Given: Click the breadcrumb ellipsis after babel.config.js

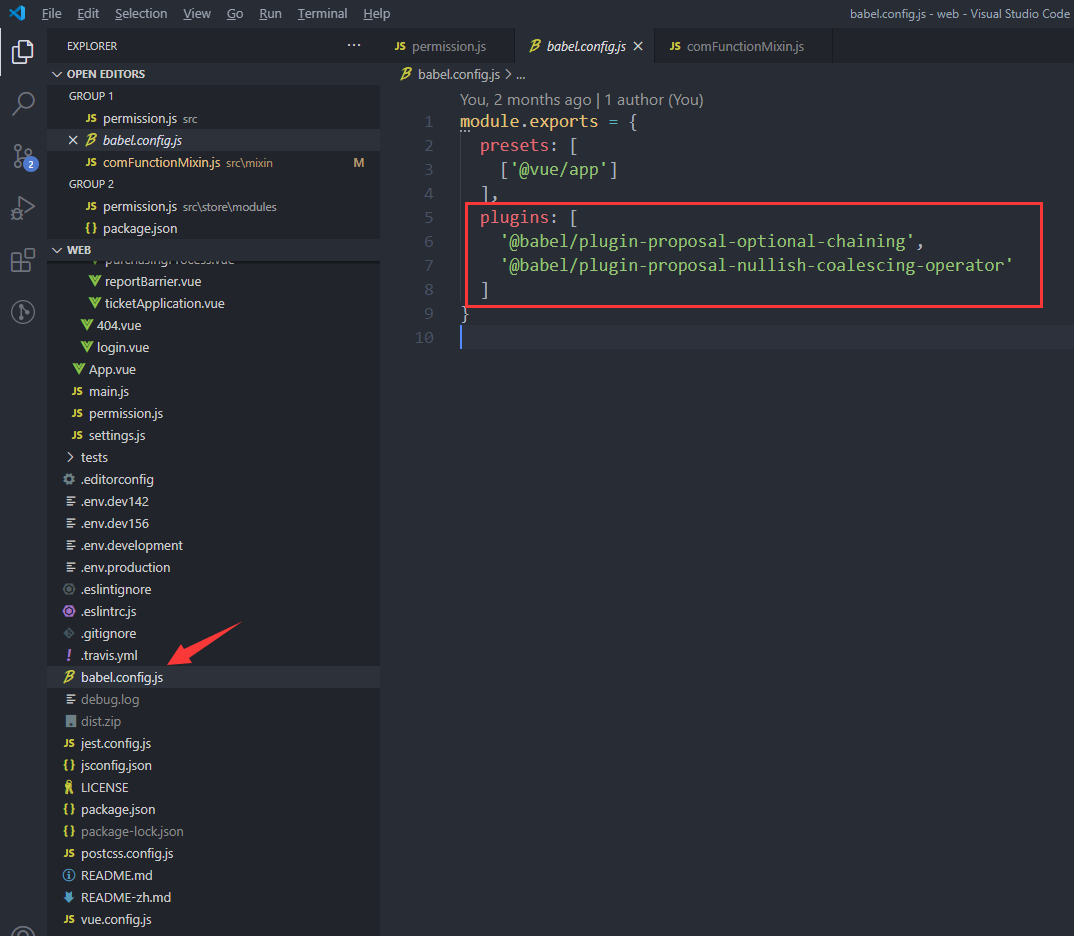Looking at the screenshot, I should pyautogui.click(x=521, y=75).
